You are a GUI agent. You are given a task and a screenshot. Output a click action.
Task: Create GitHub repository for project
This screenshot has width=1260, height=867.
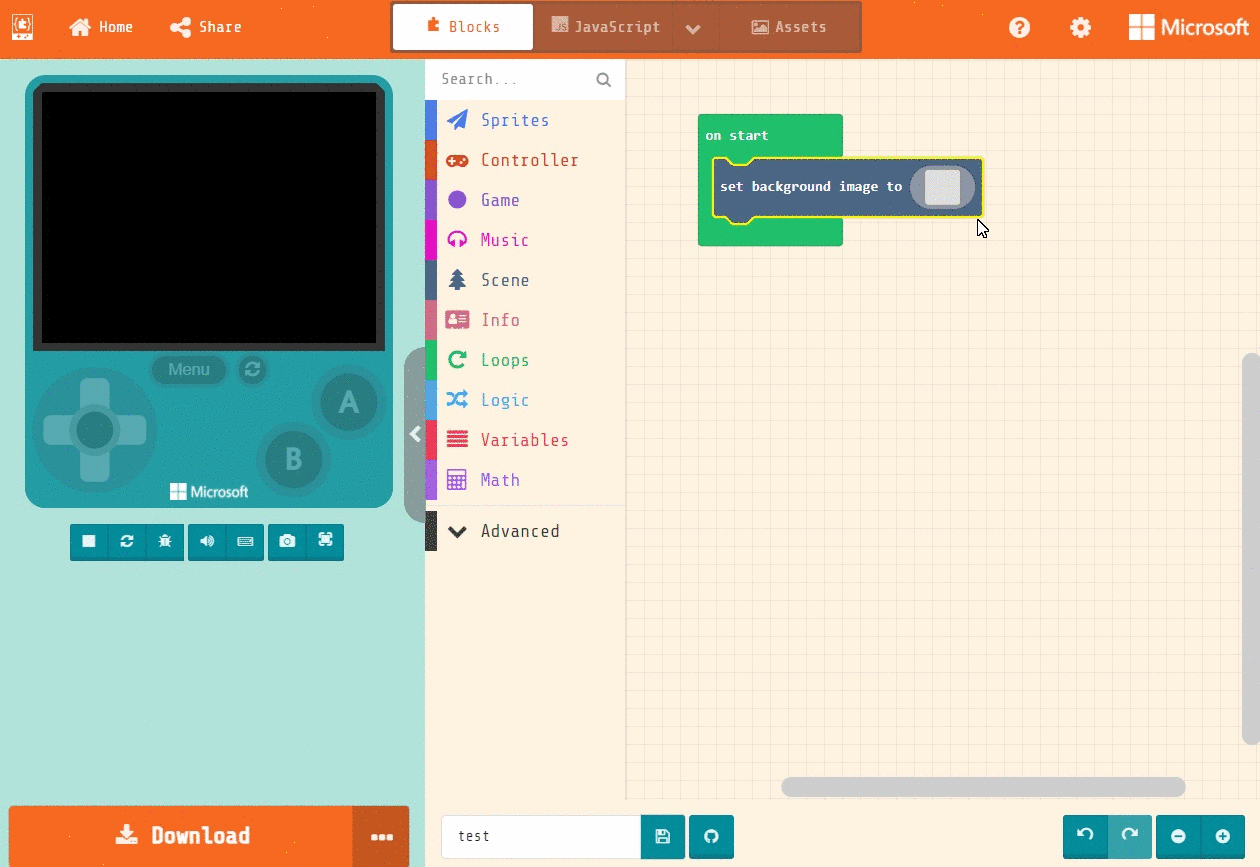[x=711, y=836]
